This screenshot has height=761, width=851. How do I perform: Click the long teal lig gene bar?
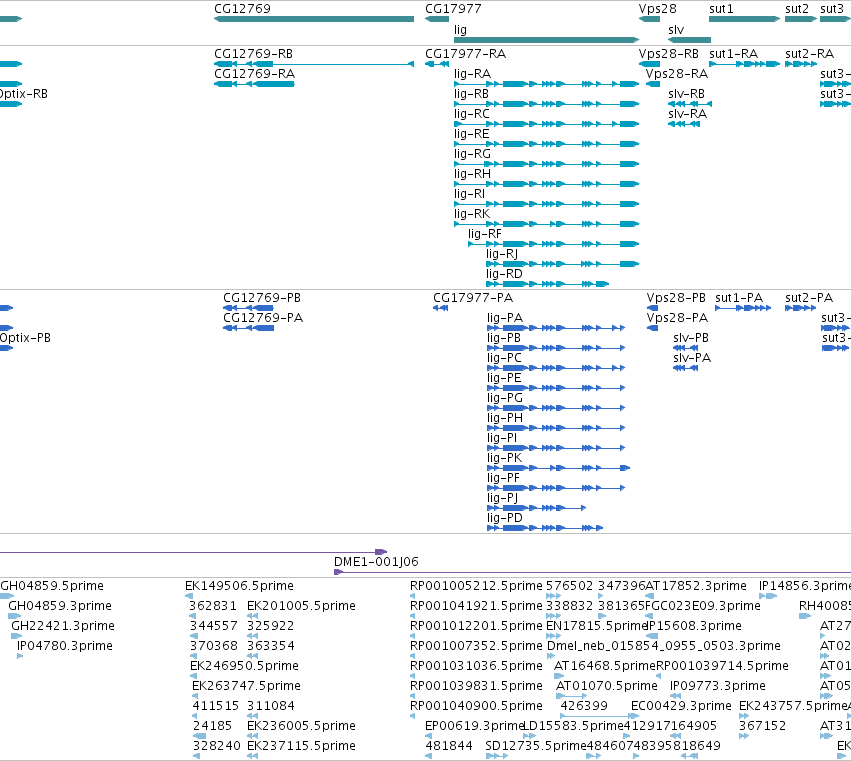547,40
